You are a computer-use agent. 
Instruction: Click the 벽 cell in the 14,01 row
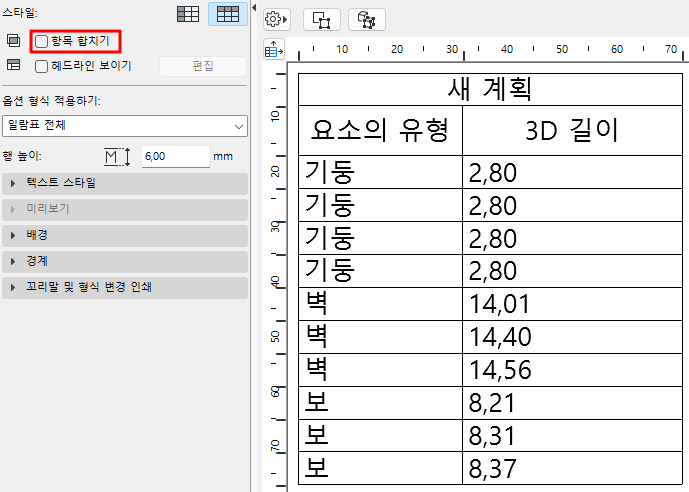click(381, 304)
